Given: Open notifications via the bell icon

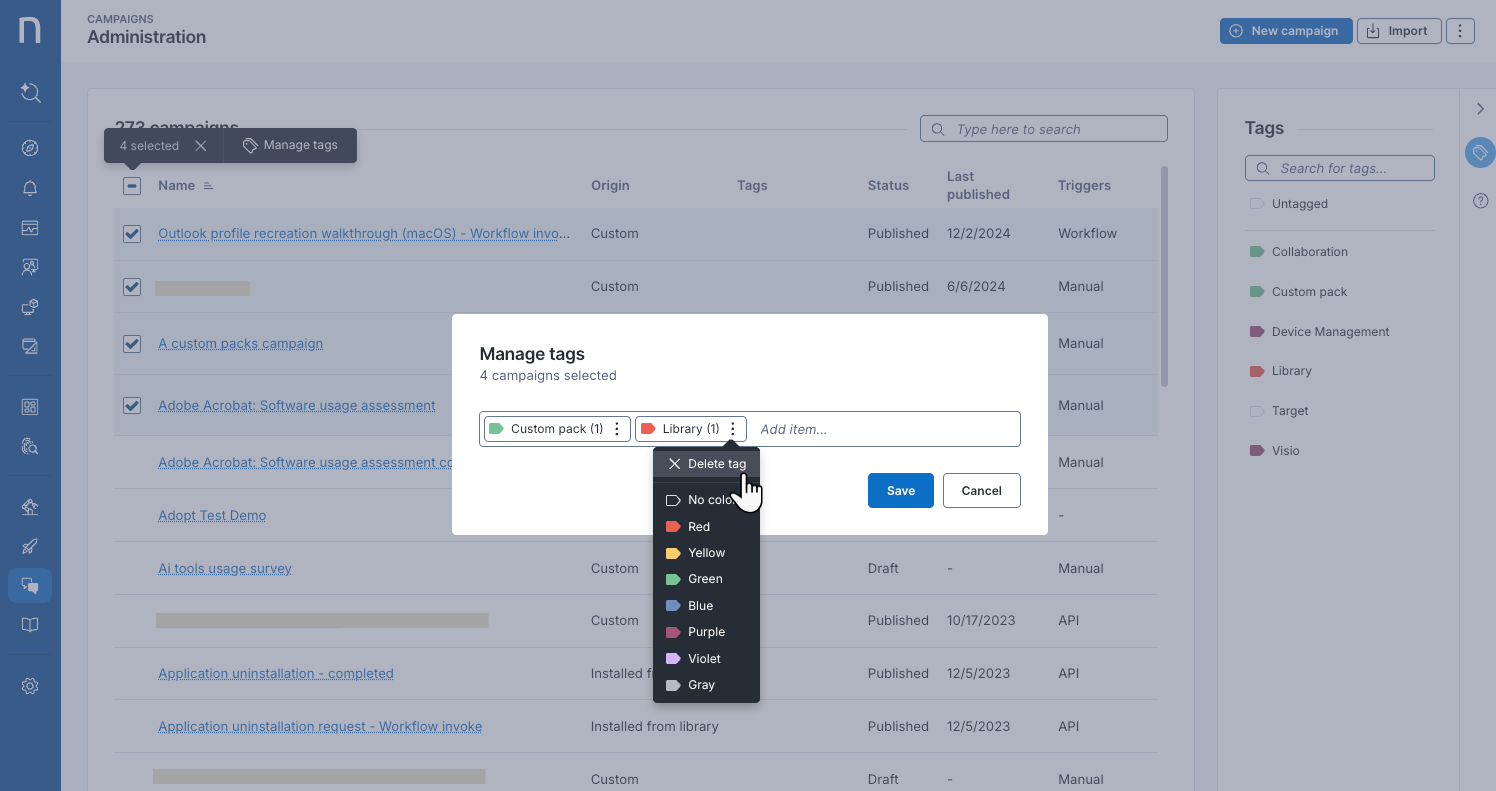Looking at the screenshot, I should (x=30, y=188).
